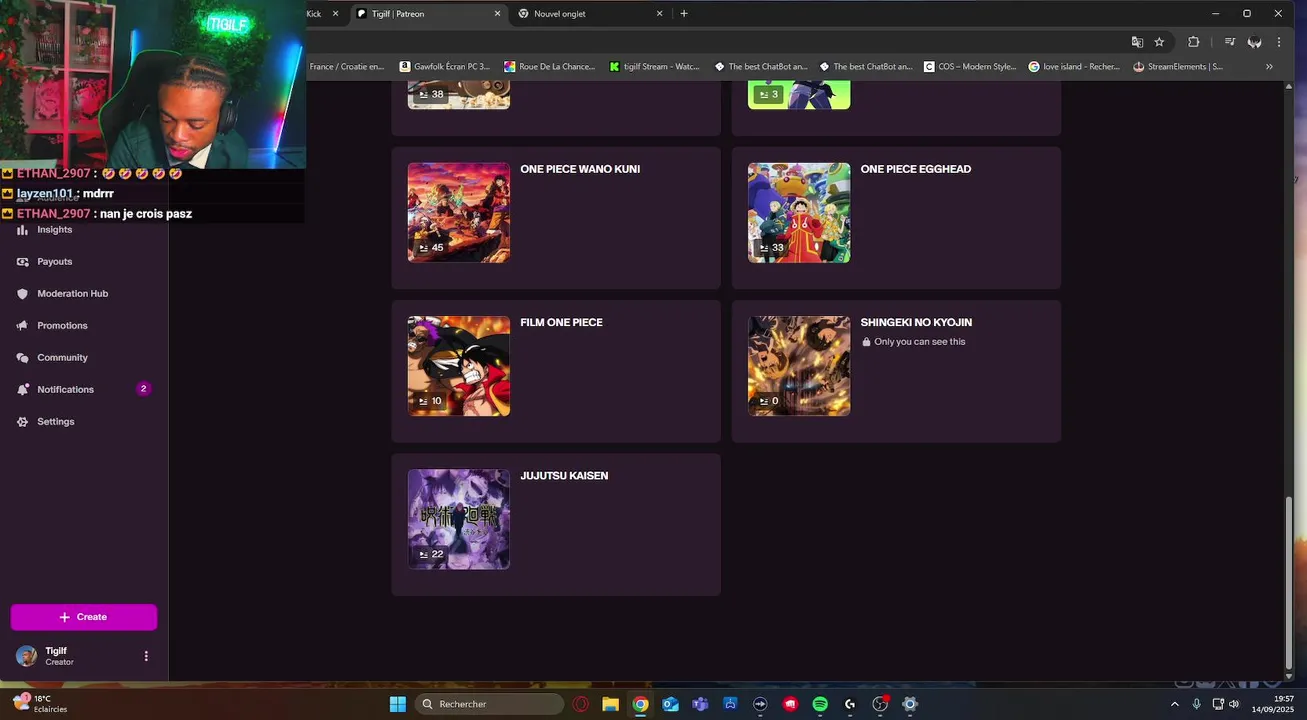The height and width of the screenshot is (720, 1307).
Task: Expand the bookmarks overflow chevron
Action: (x=1269, y=67)
